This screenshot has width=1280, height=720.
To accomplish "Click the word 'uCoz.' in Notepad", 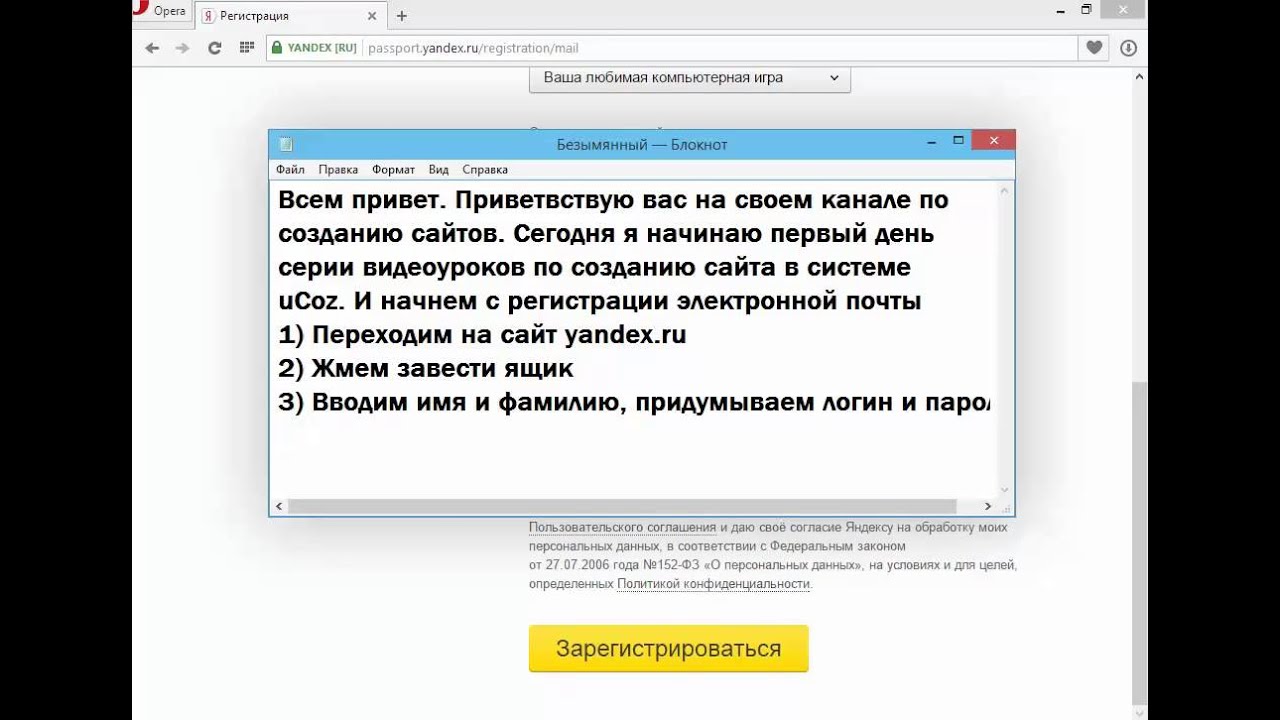I will (x=312, y=301).
